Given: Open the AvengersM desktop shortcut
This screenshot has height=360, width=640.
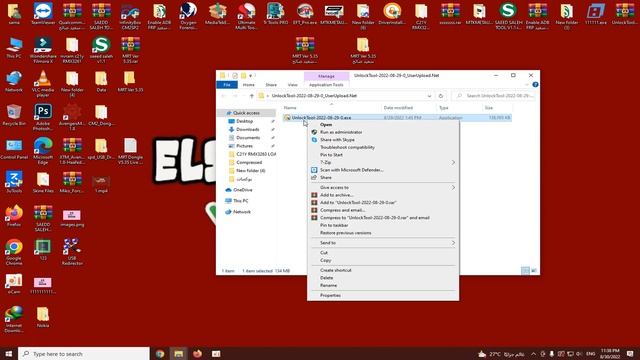Looking at the screenshot, I should click(72, 117).
